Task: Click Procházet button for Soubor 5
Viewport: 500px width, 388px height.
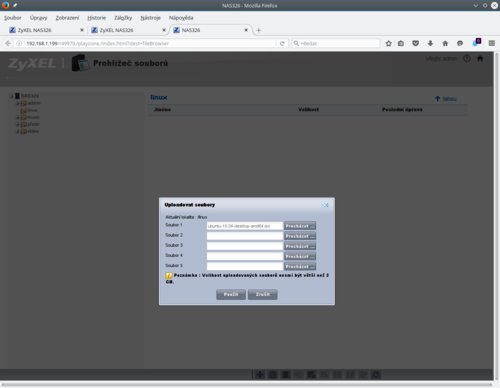Action: [x=300, y=267]
